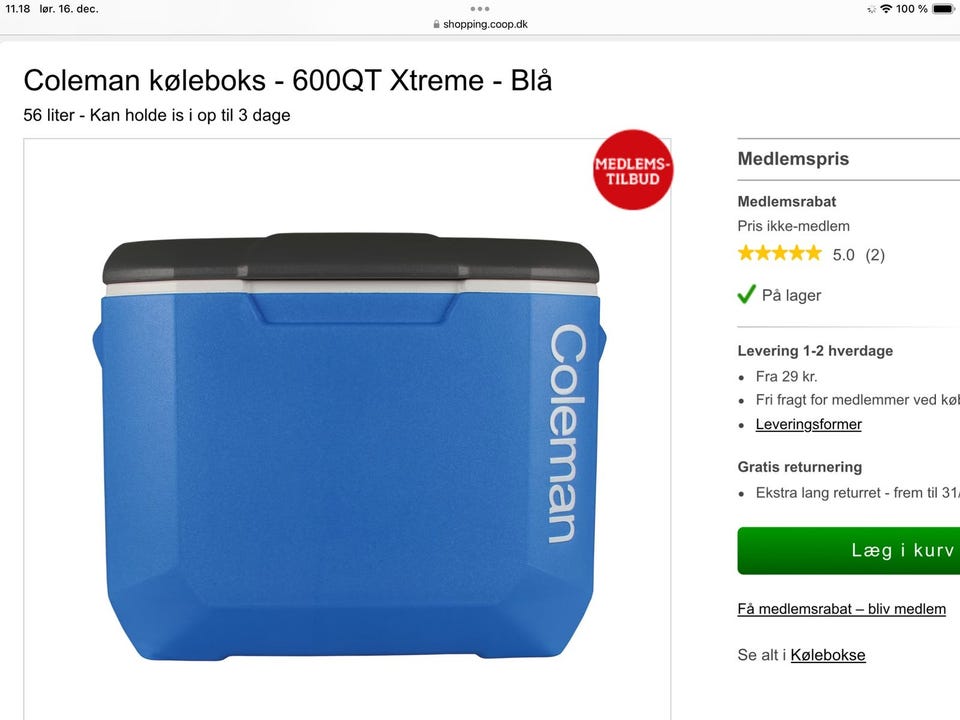Click the green På lager checkmark
The image size is (960, 720).
point(746,294)
